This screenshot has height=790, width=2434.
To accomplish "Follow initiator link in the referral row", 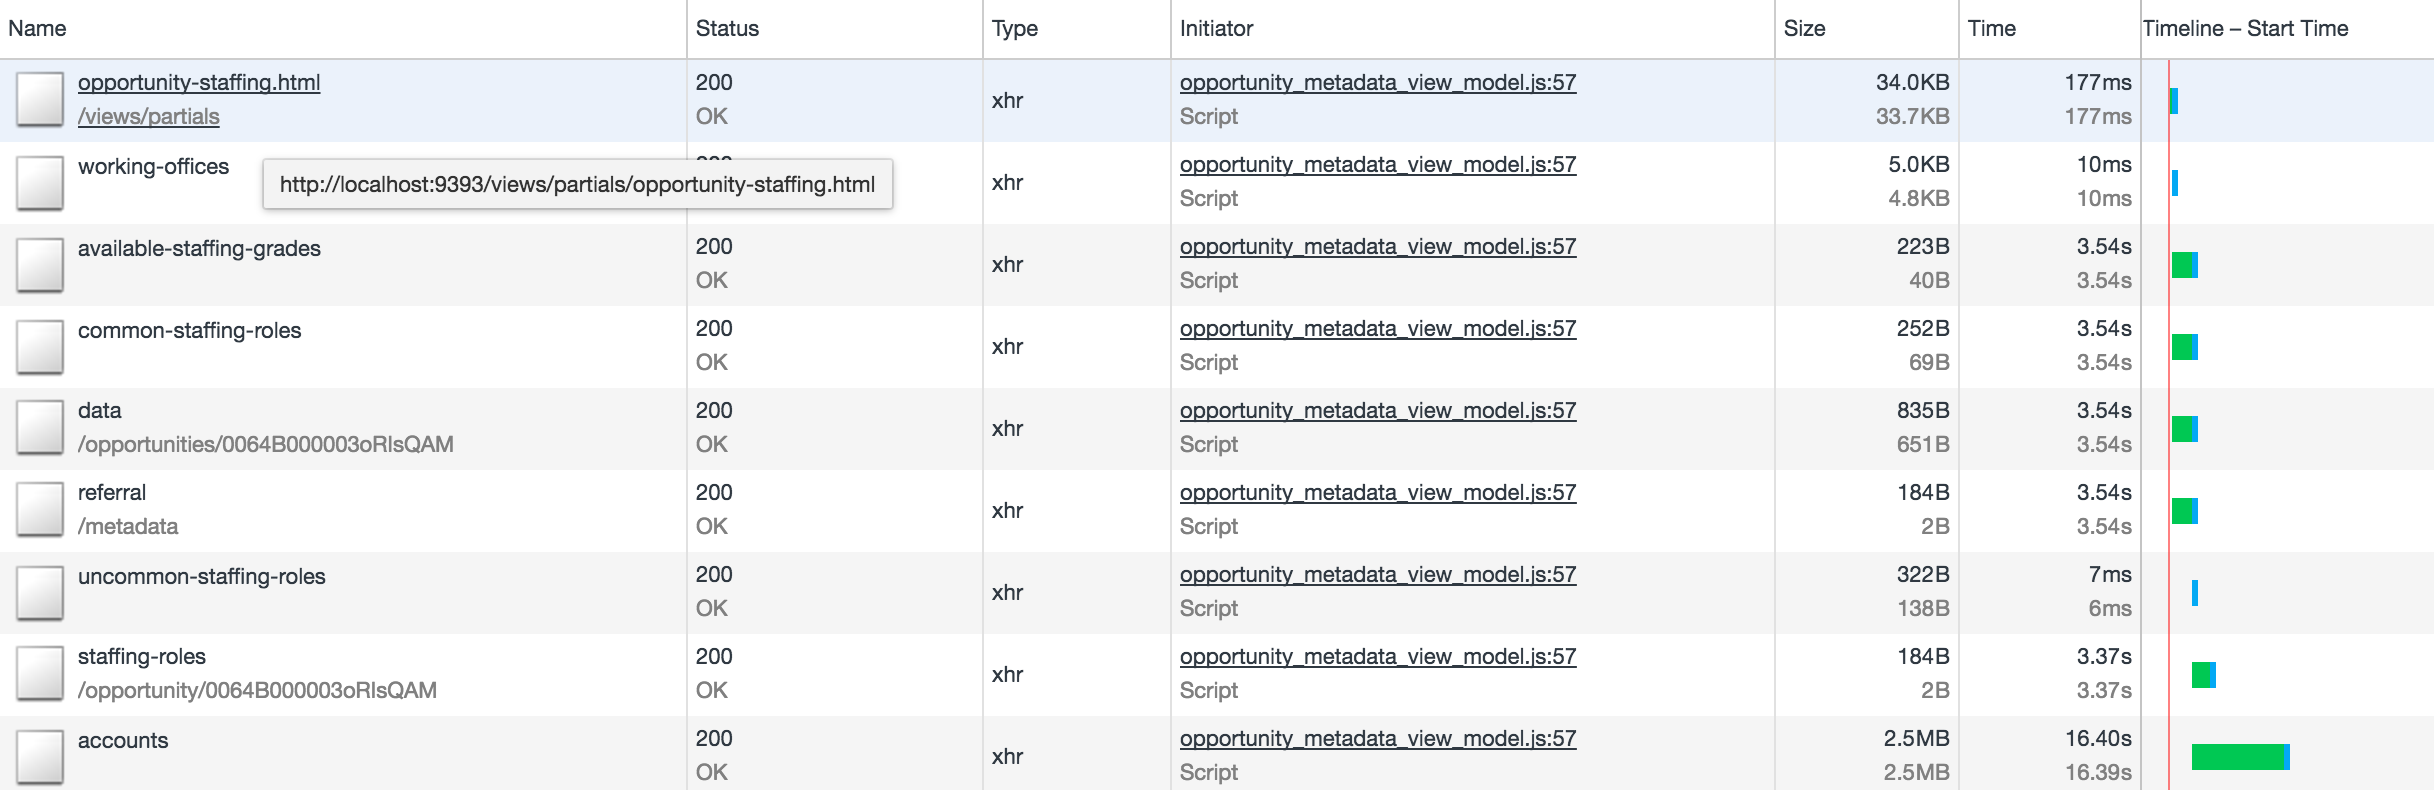I will coord(1378,493).
